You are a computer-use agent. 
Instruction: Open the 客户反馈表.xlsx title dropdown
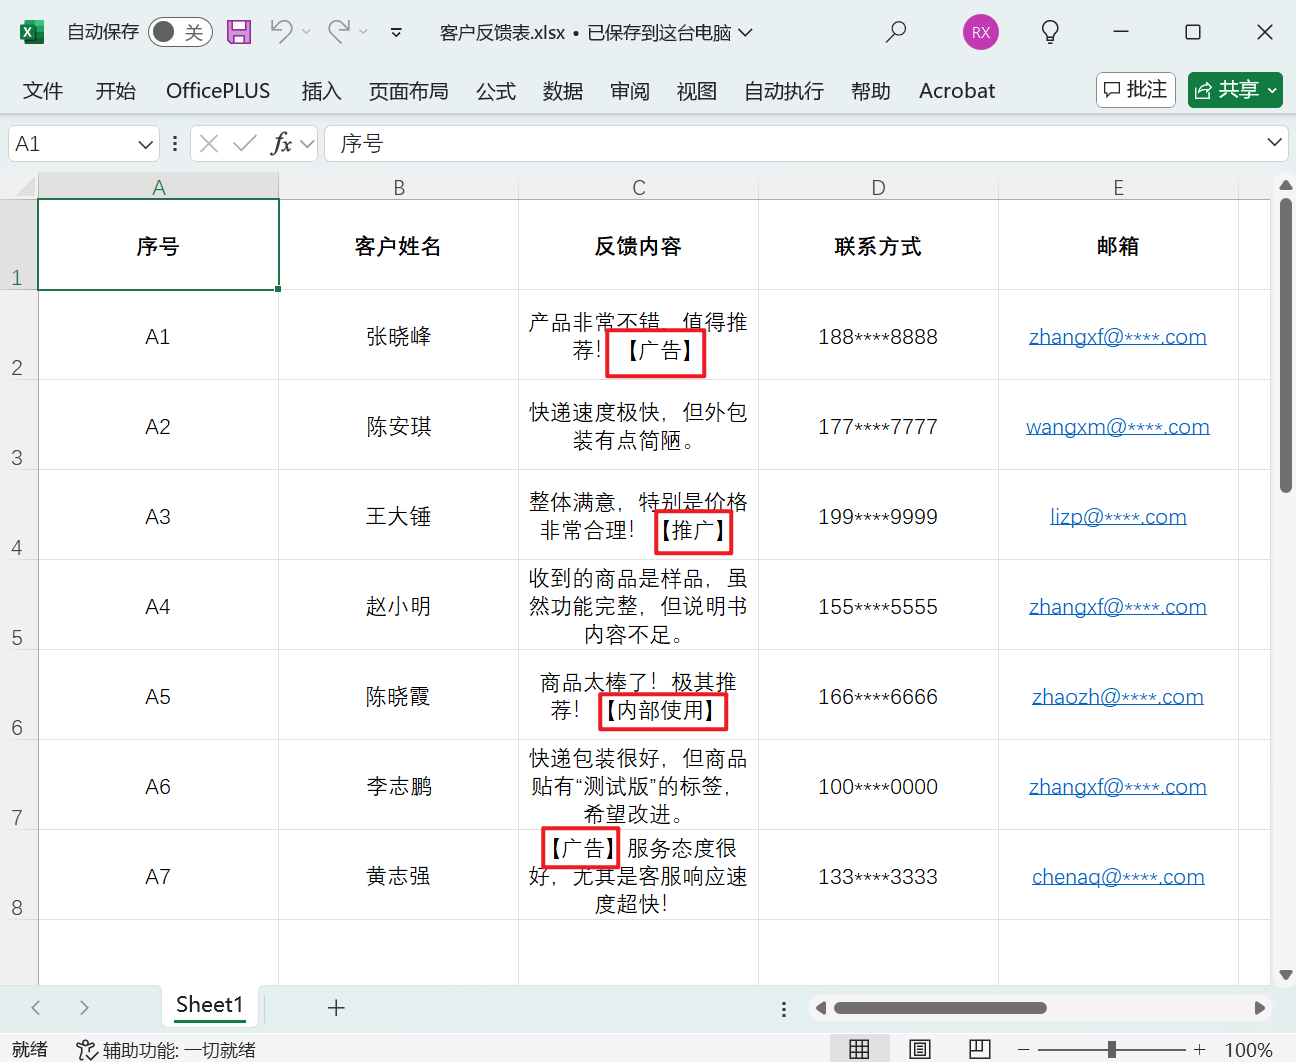tap(744, 31)
